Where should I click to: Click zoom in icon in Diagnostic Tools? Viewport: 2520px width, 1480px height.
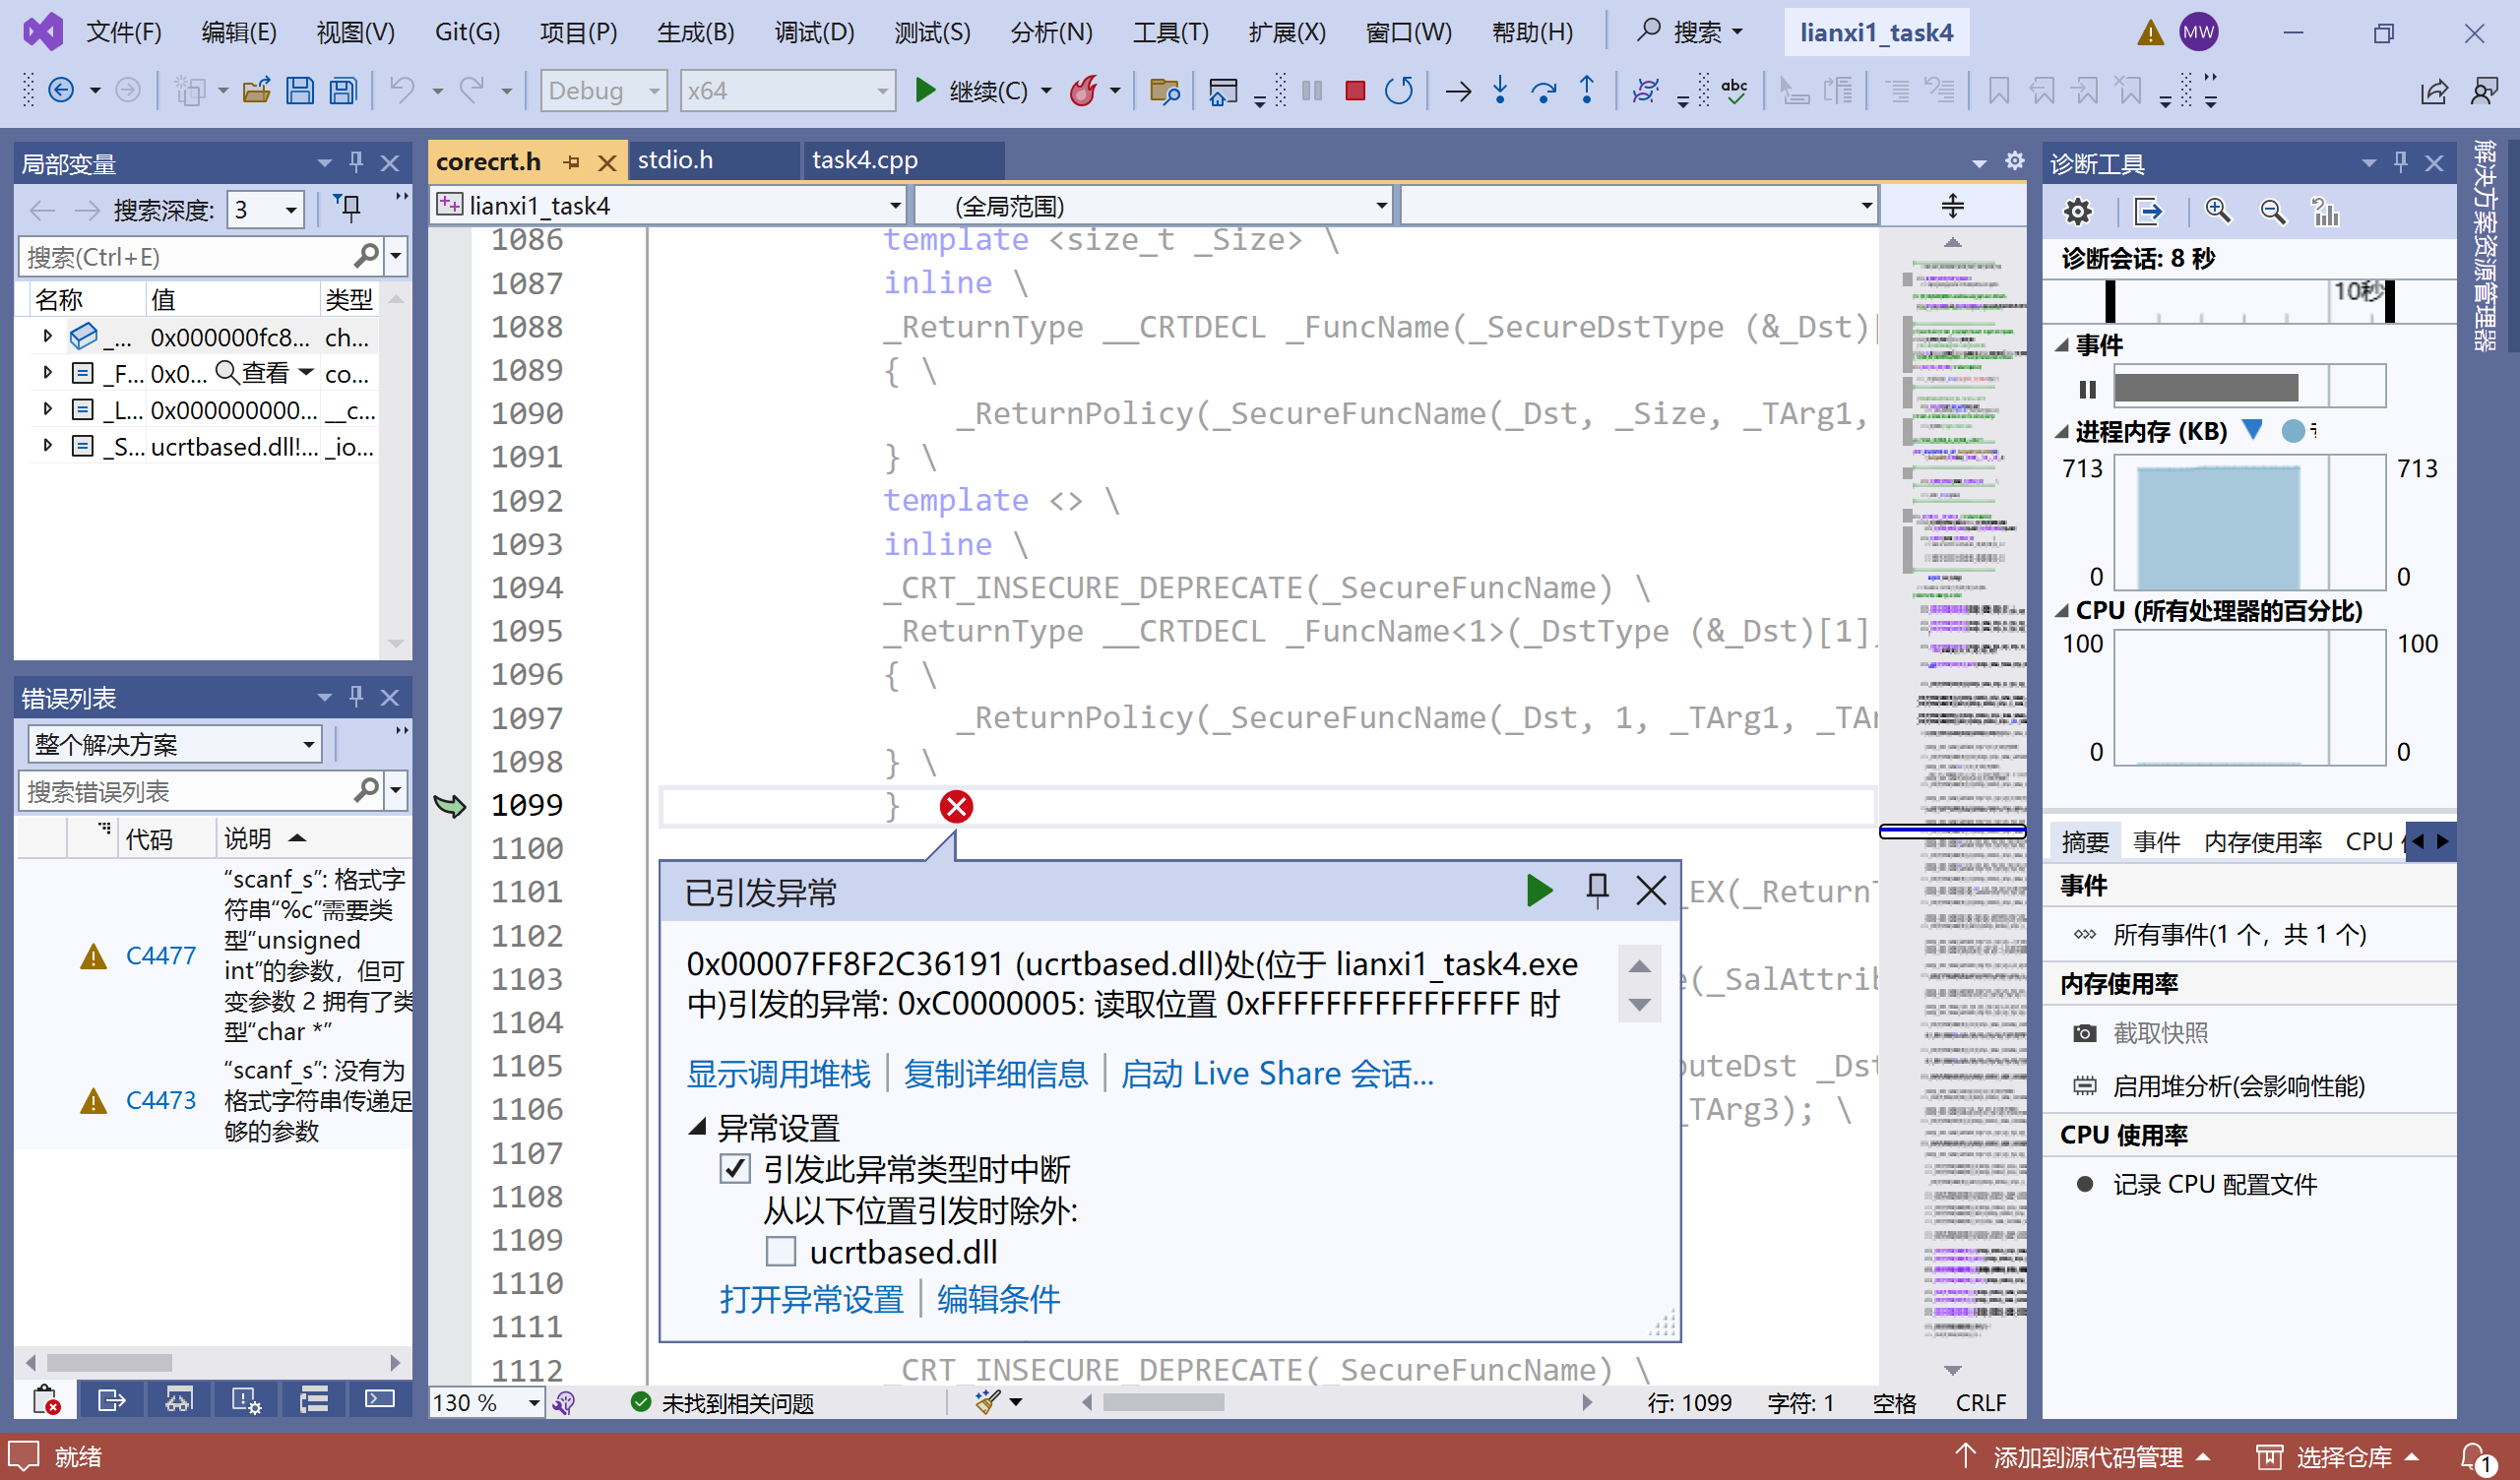pyautogui.click(x=2217, y=211)
